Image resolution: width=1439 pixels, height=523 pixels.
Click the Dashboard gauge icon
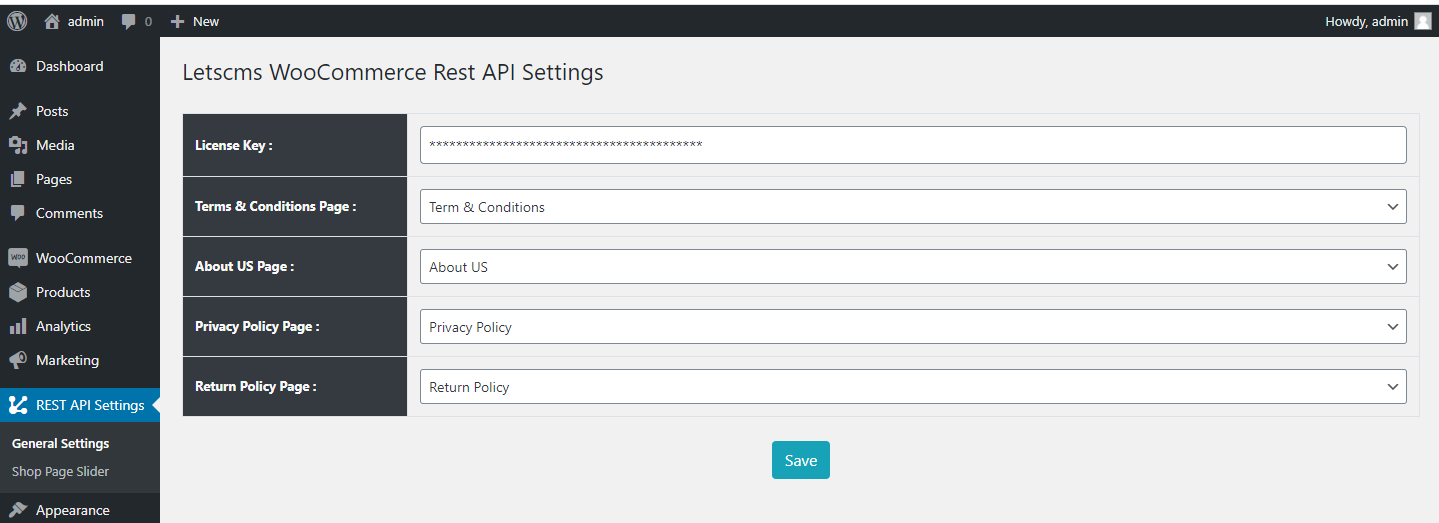pos(17,66)
